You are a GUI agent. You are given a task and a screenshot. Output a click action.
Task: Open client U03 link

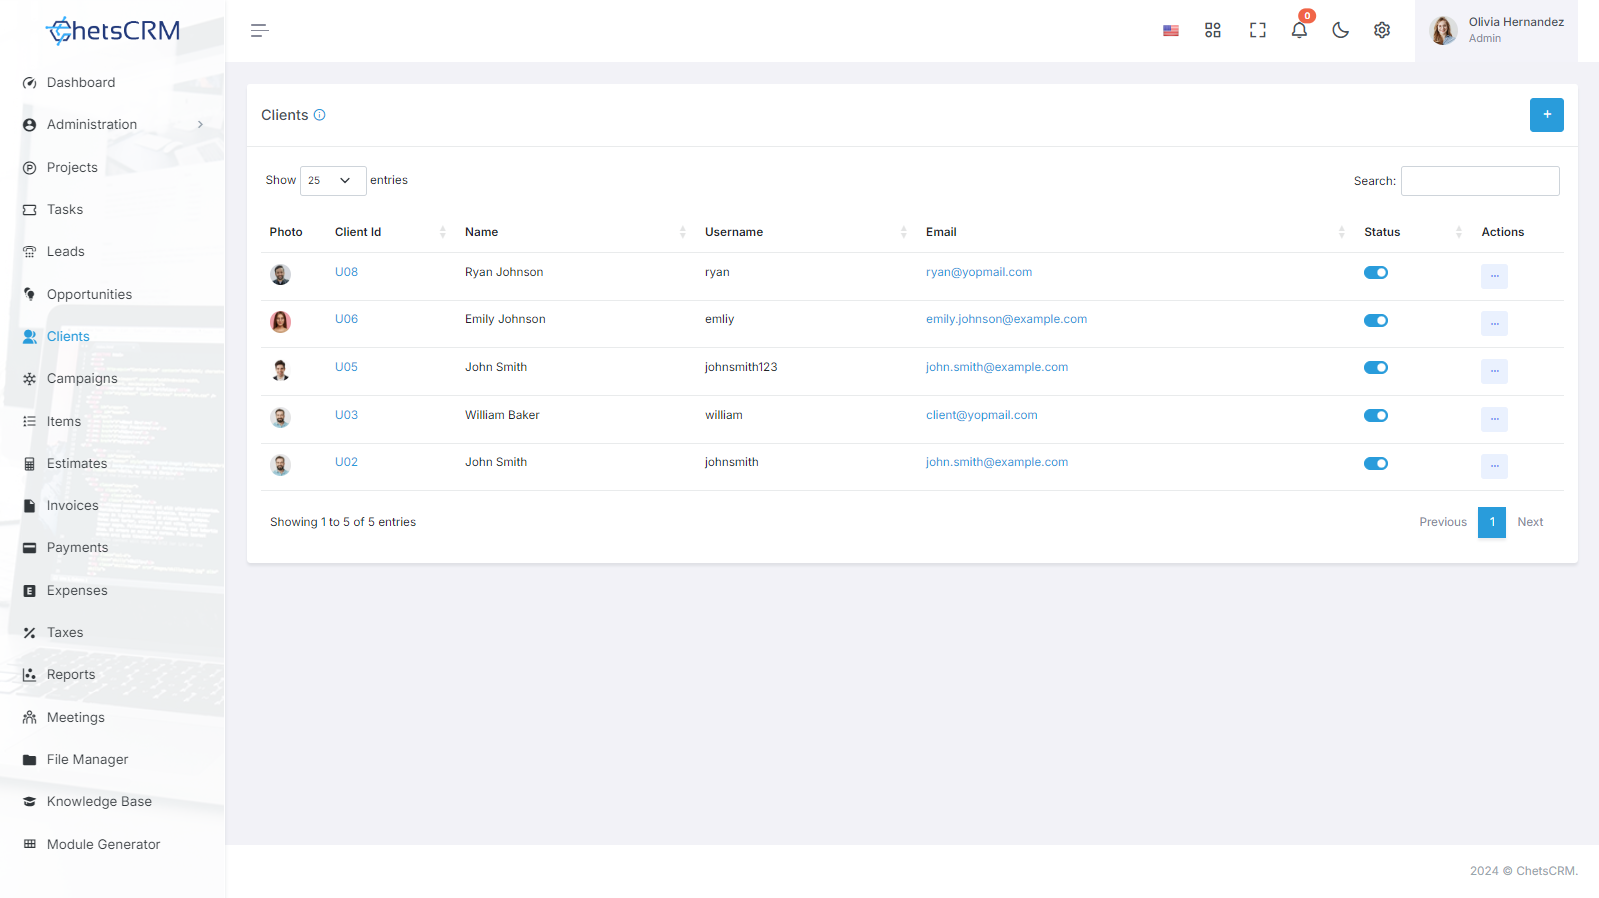346,415
